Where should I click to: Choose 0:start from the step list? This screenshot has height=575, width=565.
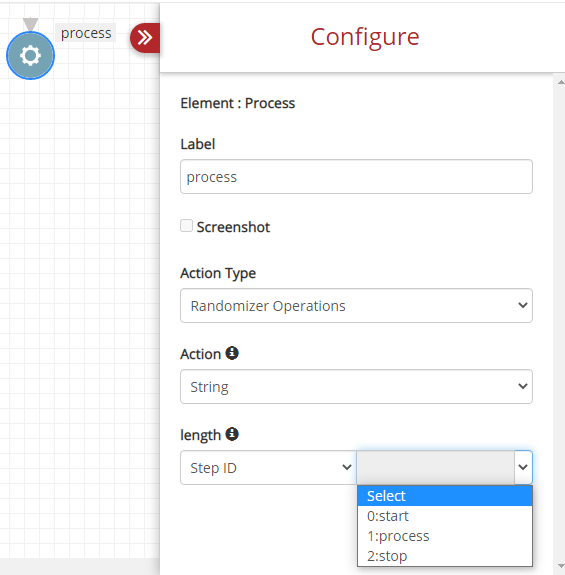pyautogui.click(x=445, y=516)
